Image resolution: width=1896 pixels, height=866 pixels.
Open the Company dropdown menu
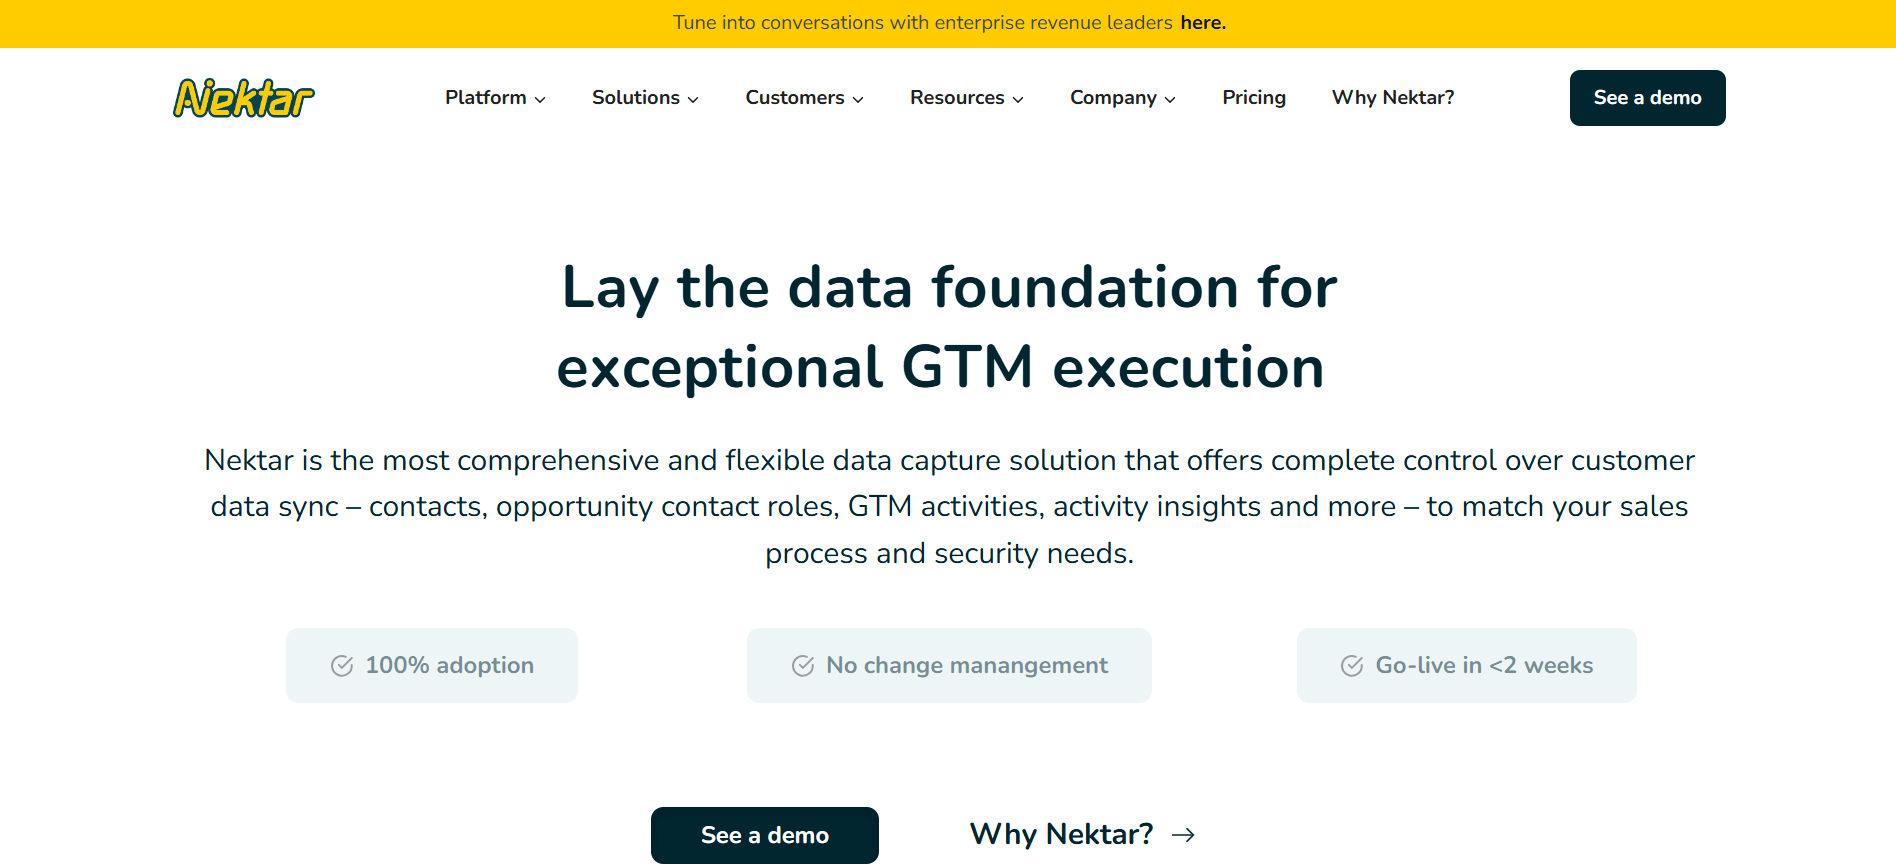tap(1122, 98)
